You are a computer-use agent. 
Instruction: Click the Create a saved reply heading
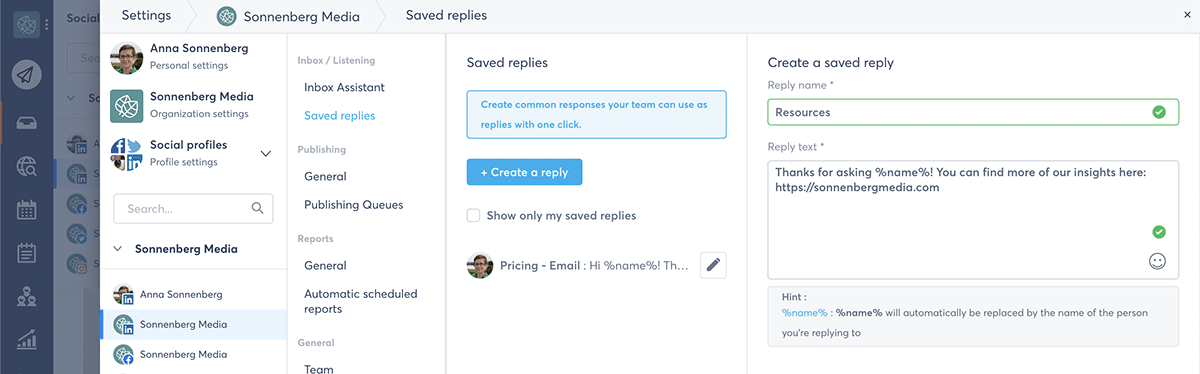(831, 62)
